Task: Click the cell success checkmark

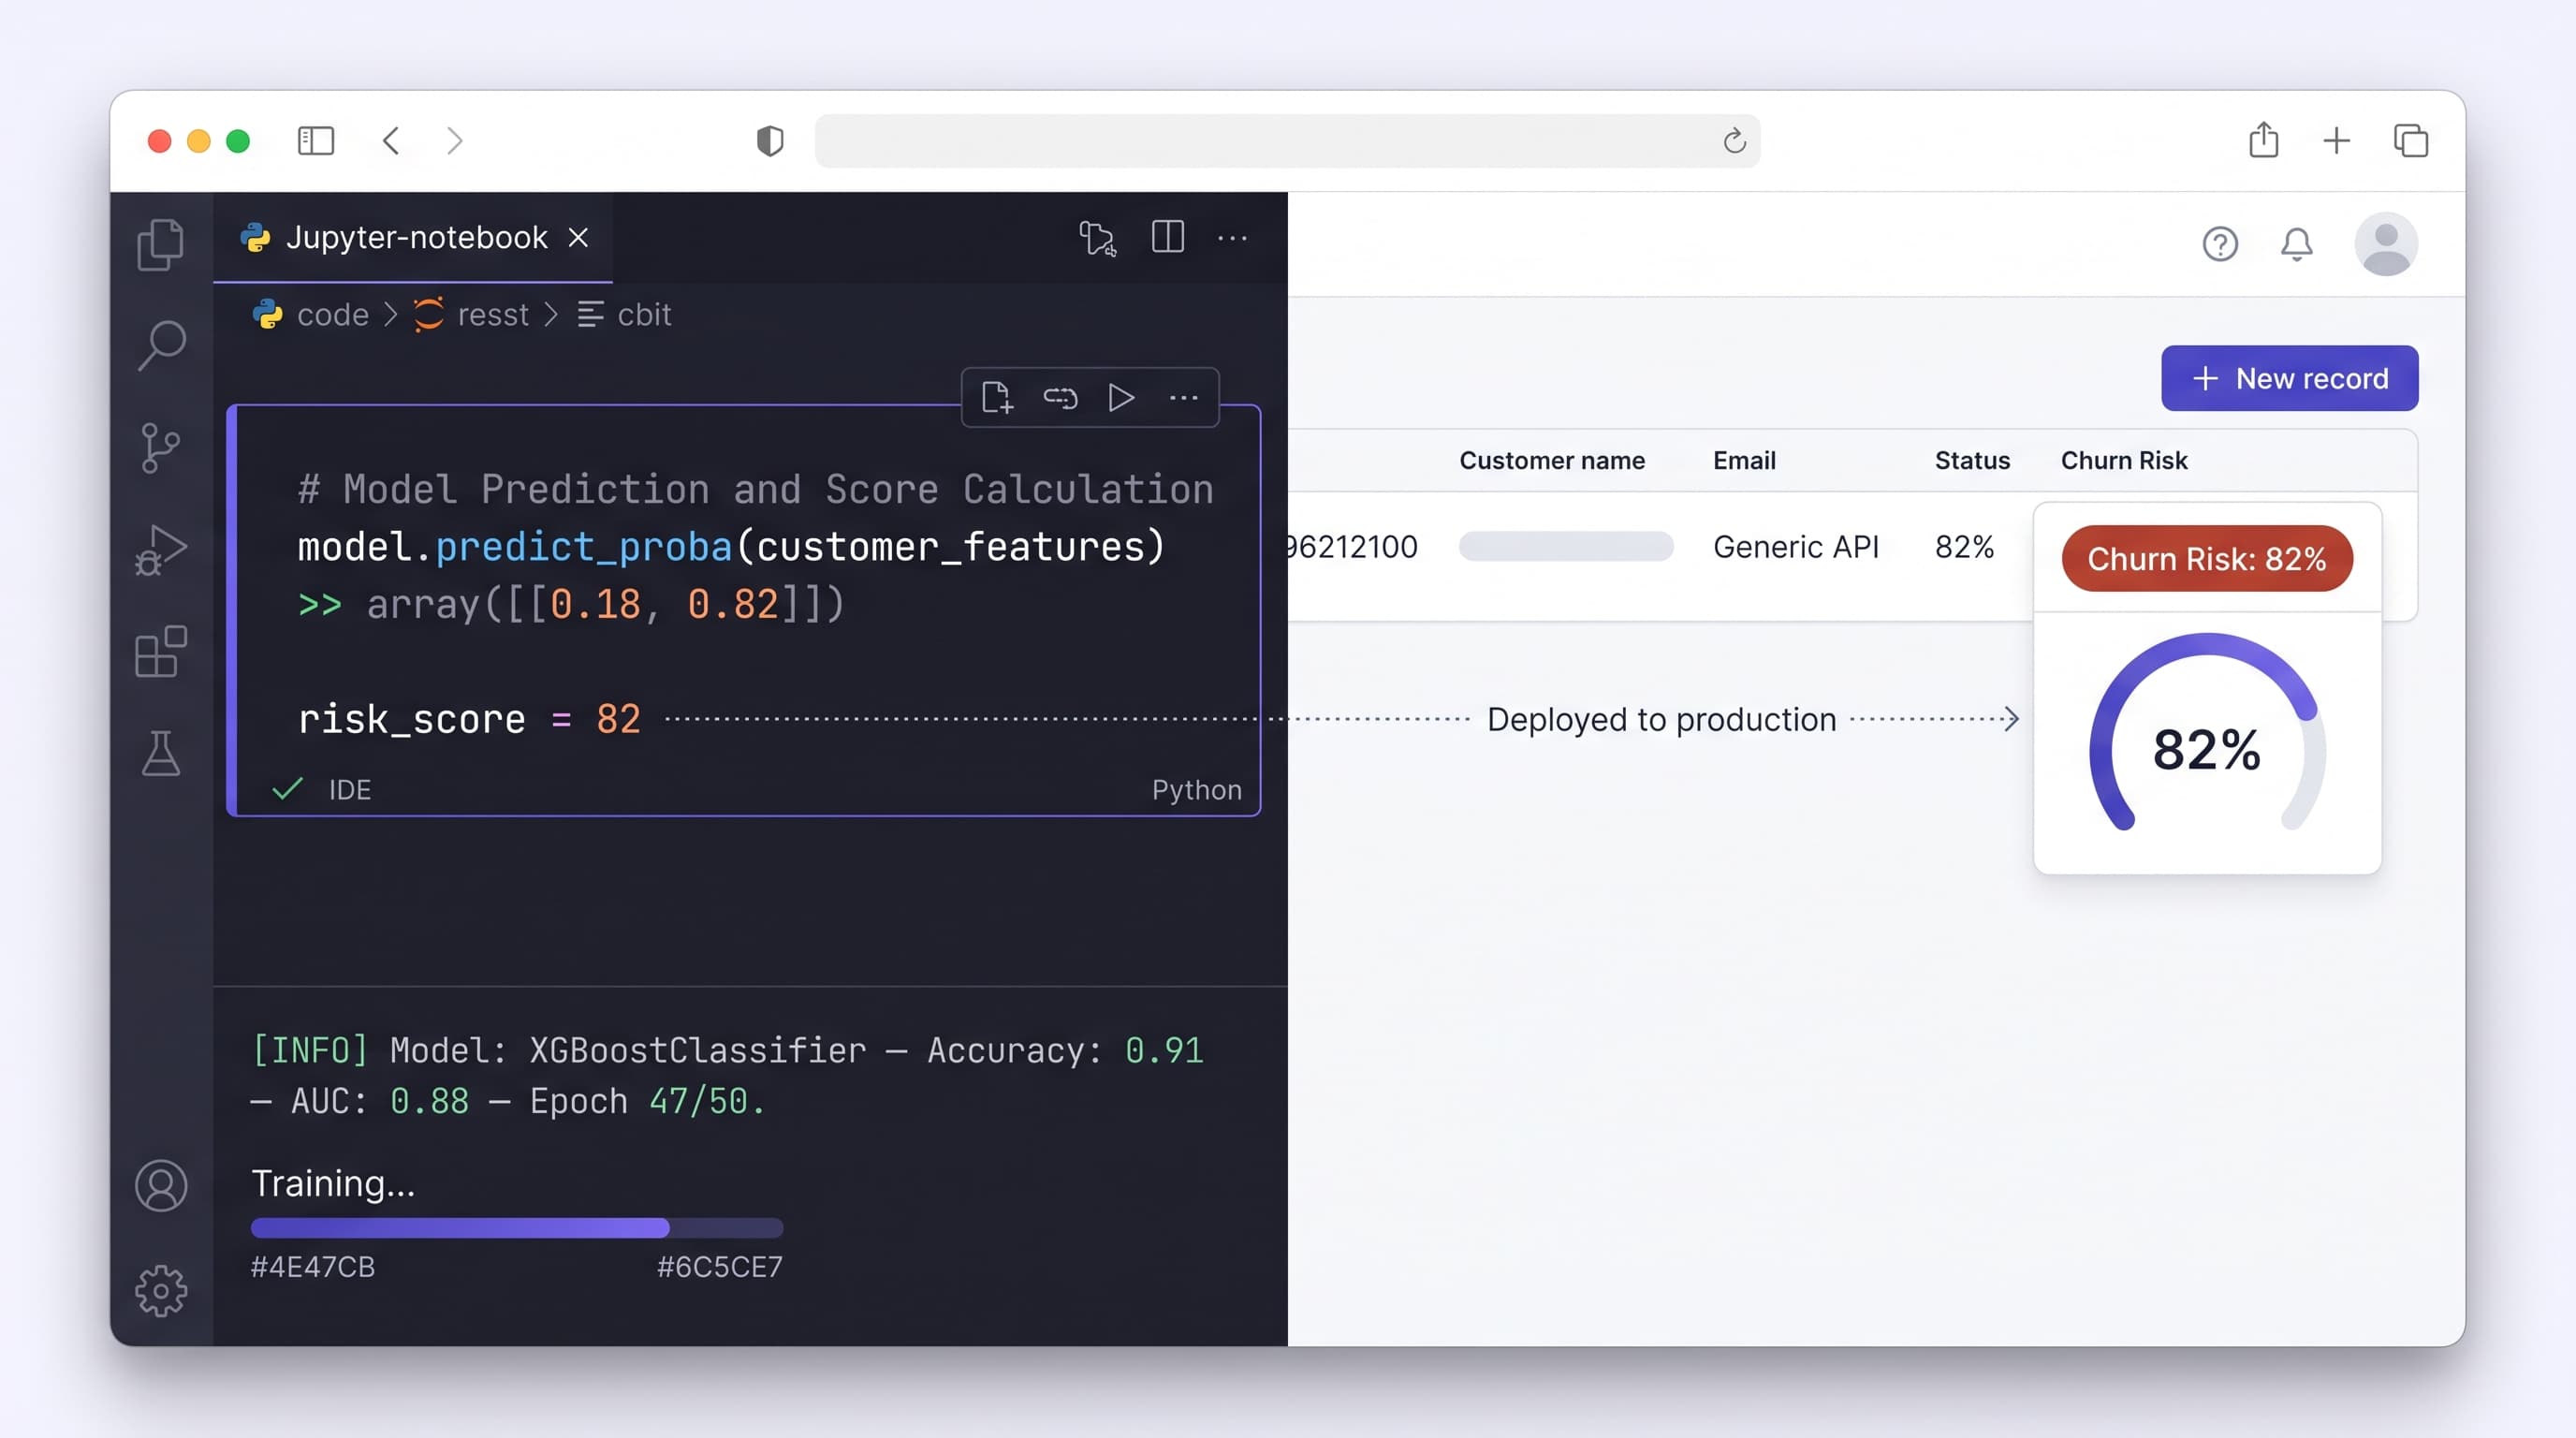Action: pos(287,789)
